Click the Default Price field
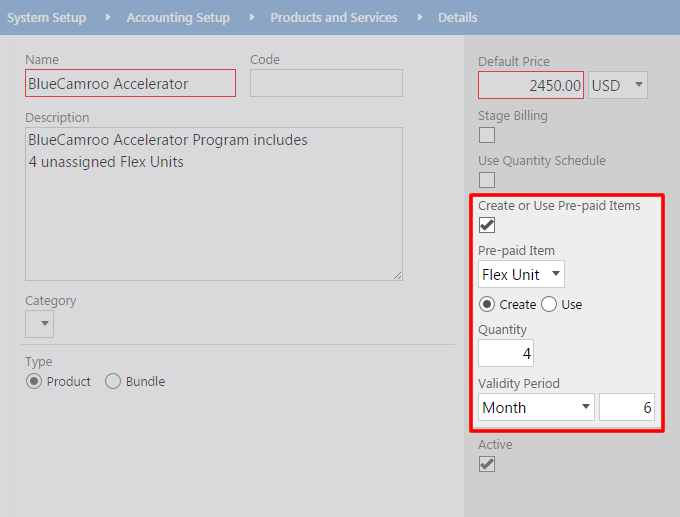The height and width of the screenshot is (517, 680). click(531, 85)
